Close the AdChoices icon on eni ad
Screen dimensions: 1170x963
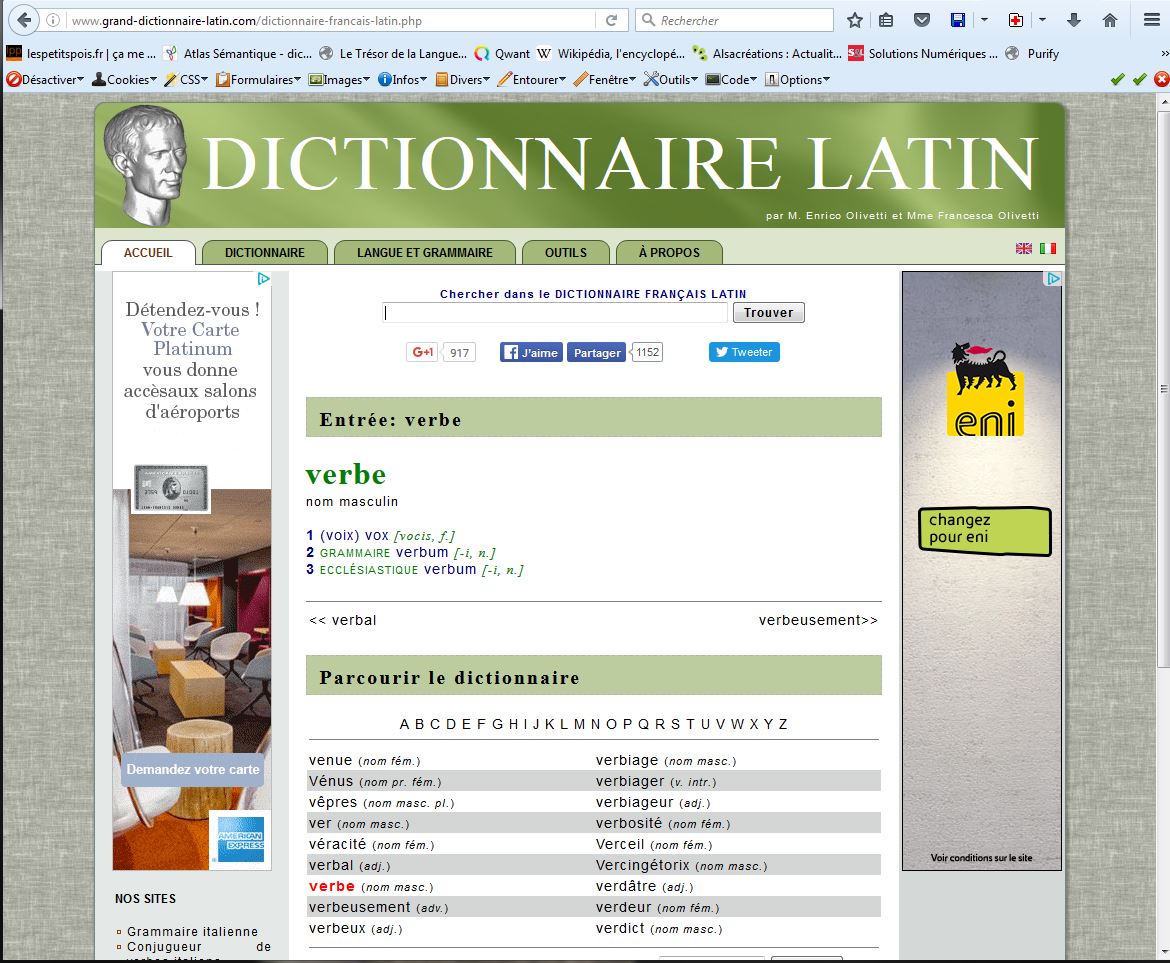(x=1053, y=279)
